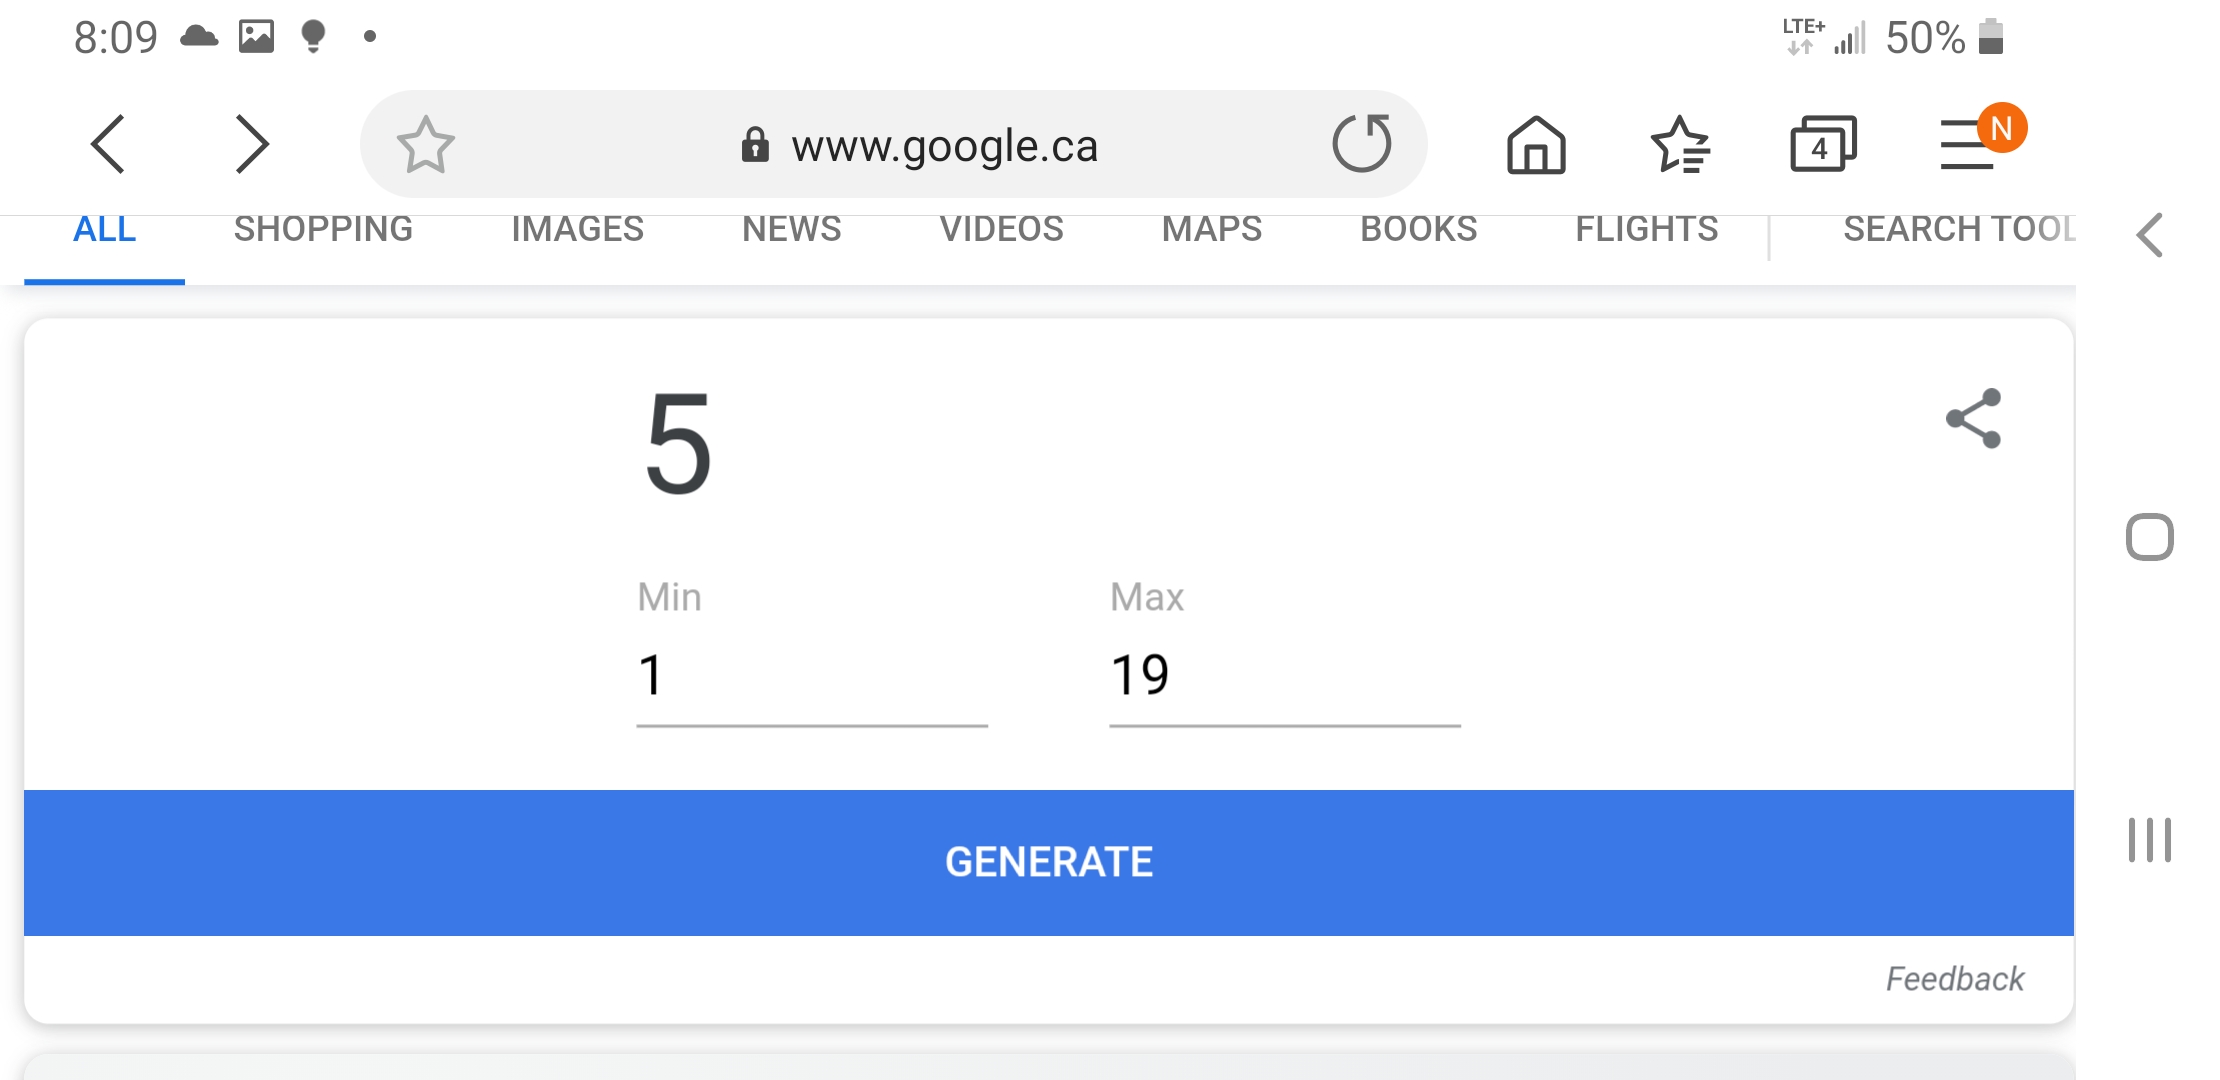Screen dimensions: 2220x1080
Task: Edit the Min value field
Action: click(810, 676)
